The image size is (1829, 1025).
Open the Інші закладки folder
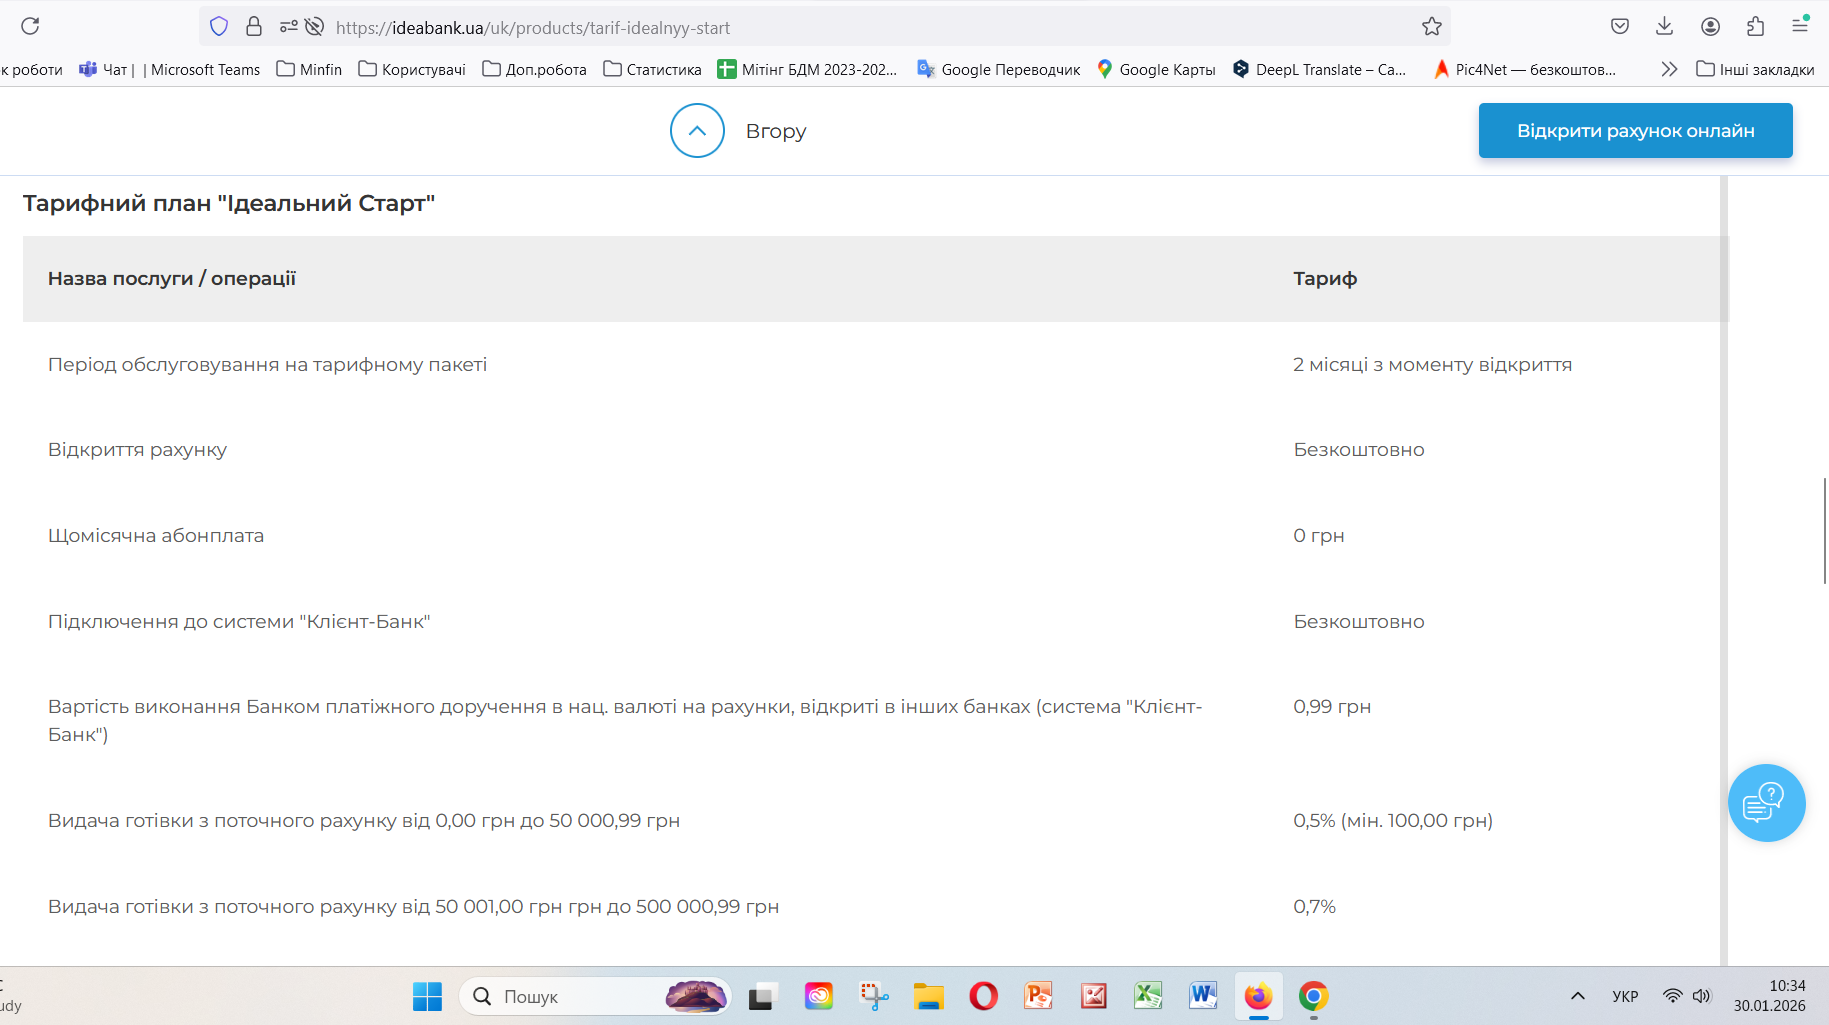pos(1755,69)
